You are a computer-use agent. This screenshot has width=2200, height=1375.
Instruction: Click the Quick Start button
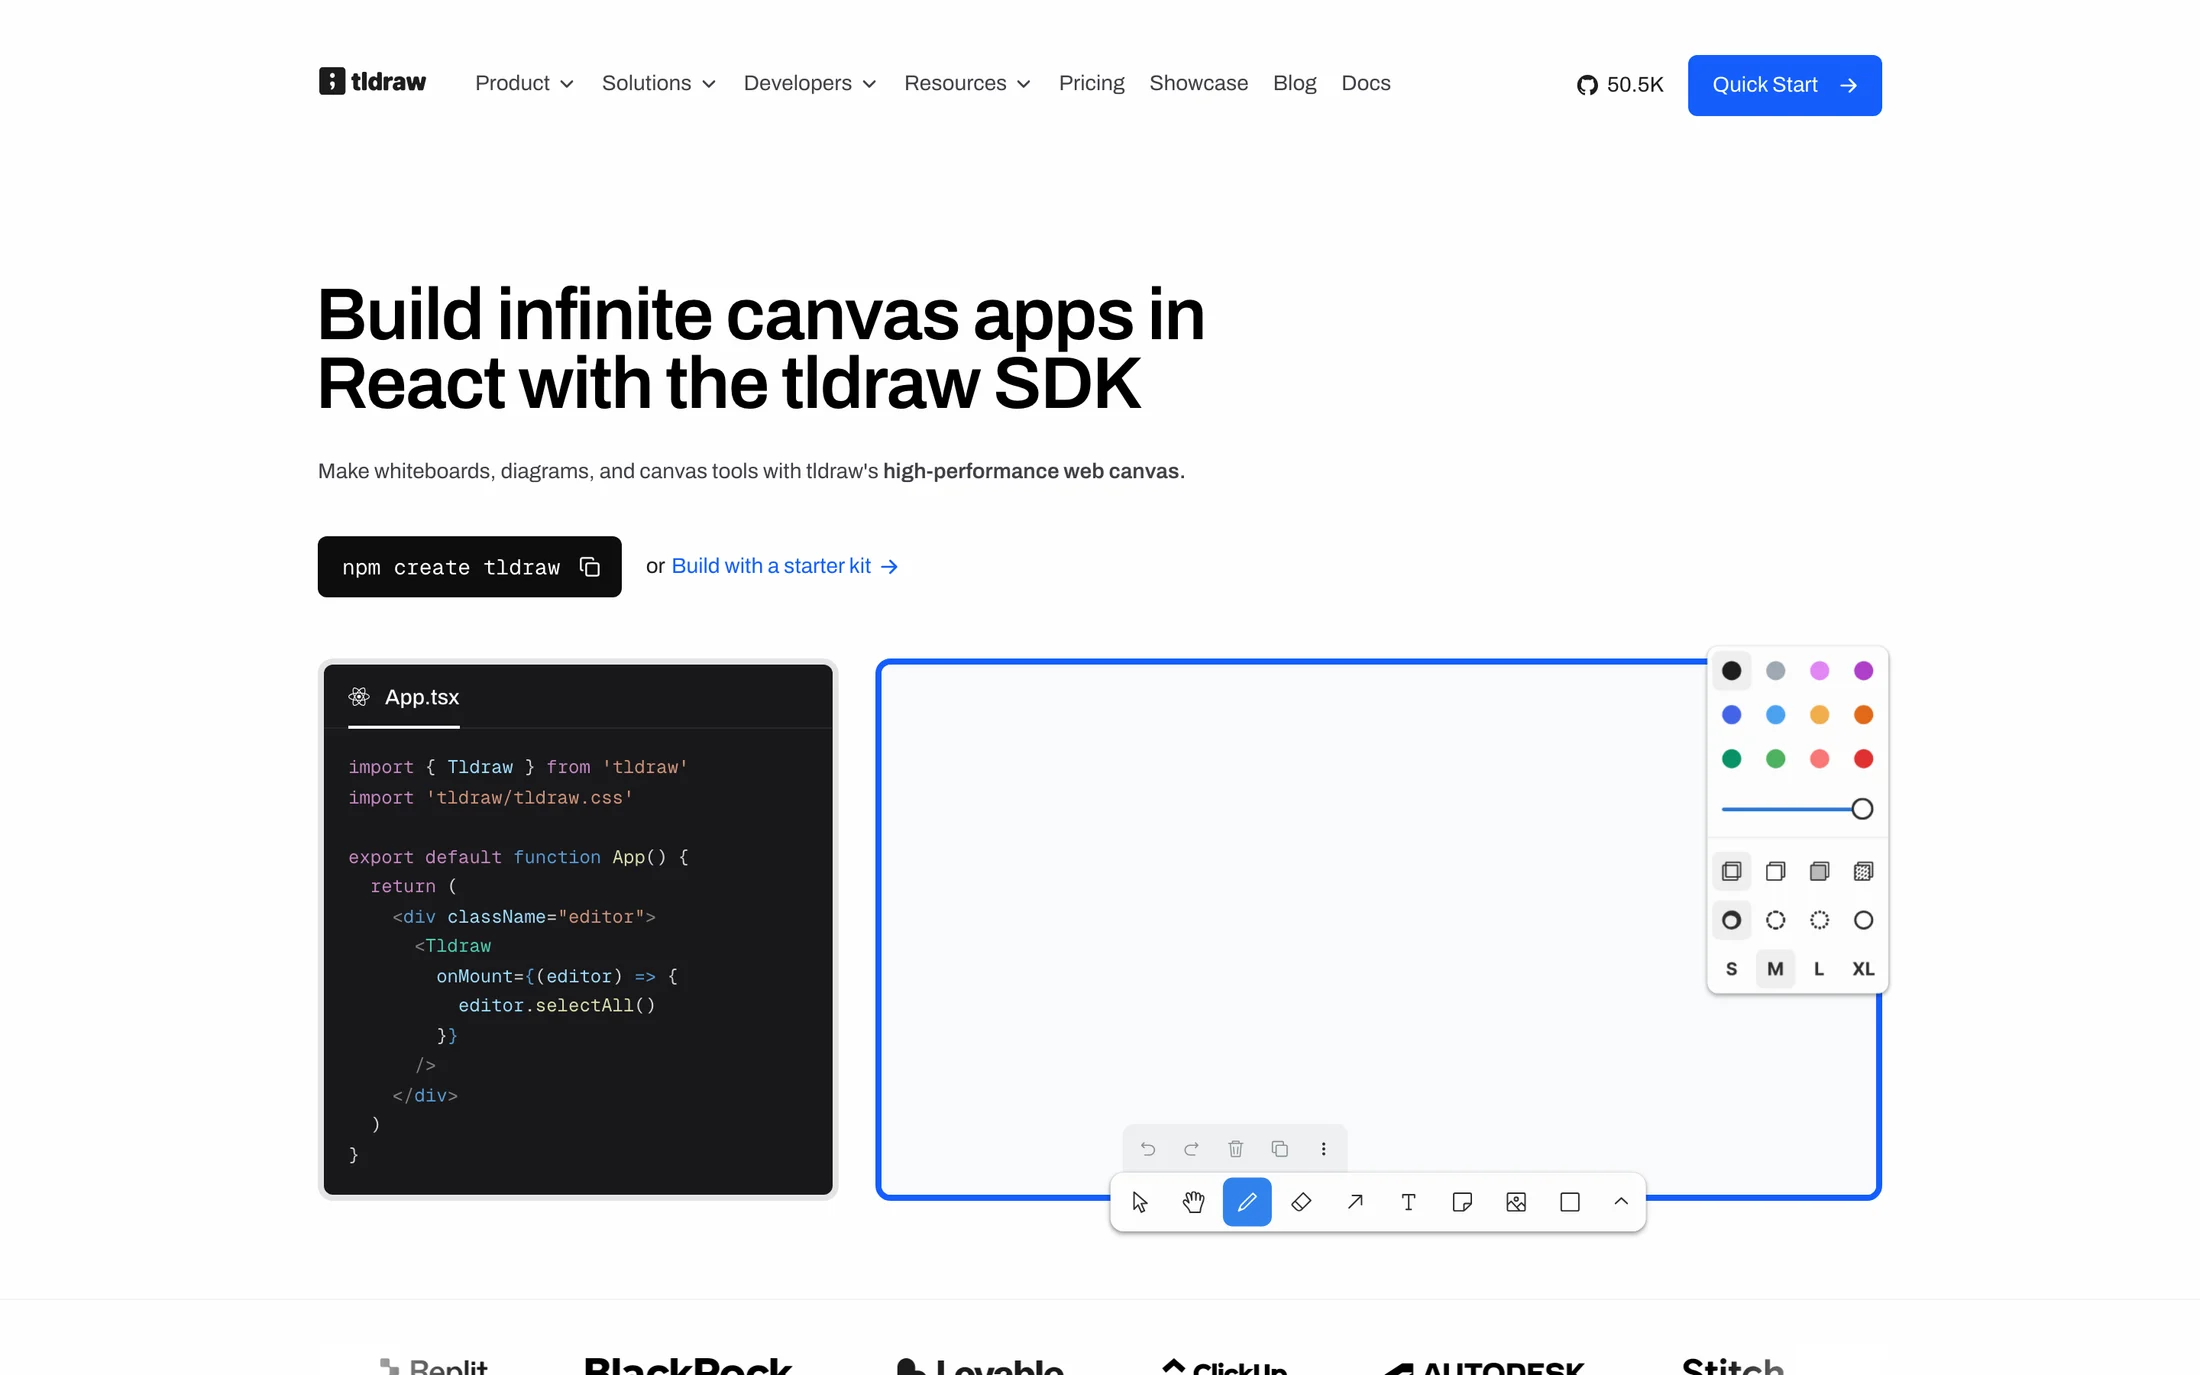pyautogui.click(x=1785, y=85)
